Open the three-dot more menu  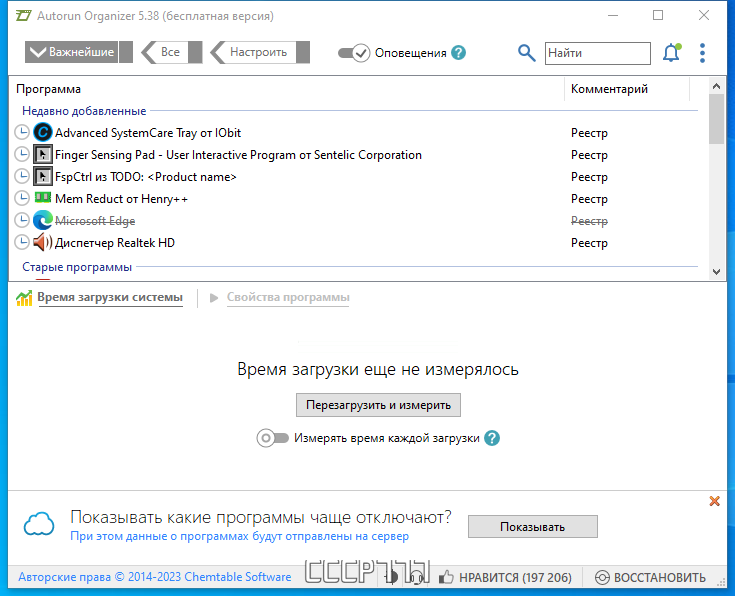[702, 53]
